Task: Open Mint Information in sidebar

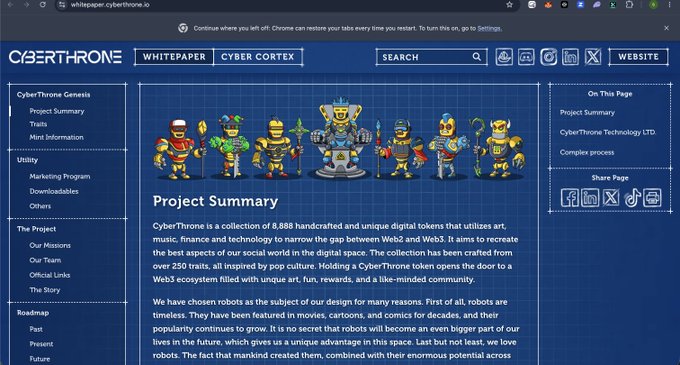Action: pos(56,137)
